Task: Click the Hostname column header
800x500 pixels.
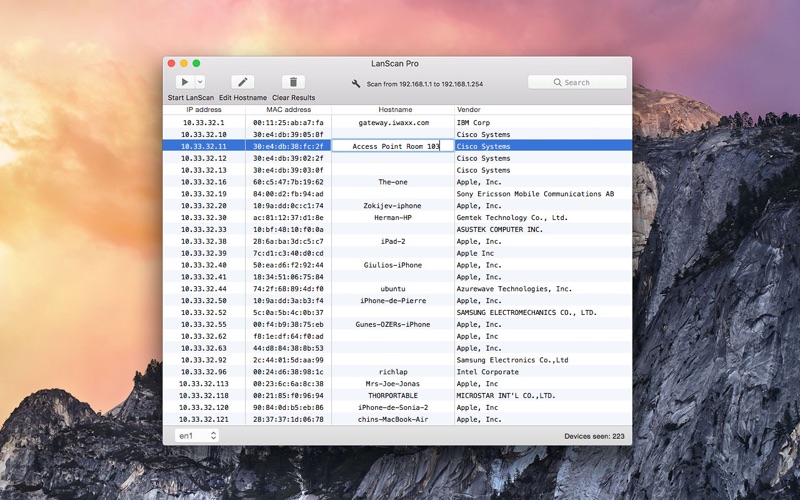Action: 394,109
